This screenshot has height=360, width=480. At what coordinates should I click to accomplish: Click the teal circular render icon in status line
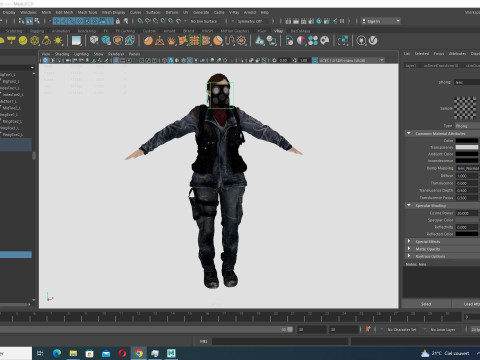319,21
